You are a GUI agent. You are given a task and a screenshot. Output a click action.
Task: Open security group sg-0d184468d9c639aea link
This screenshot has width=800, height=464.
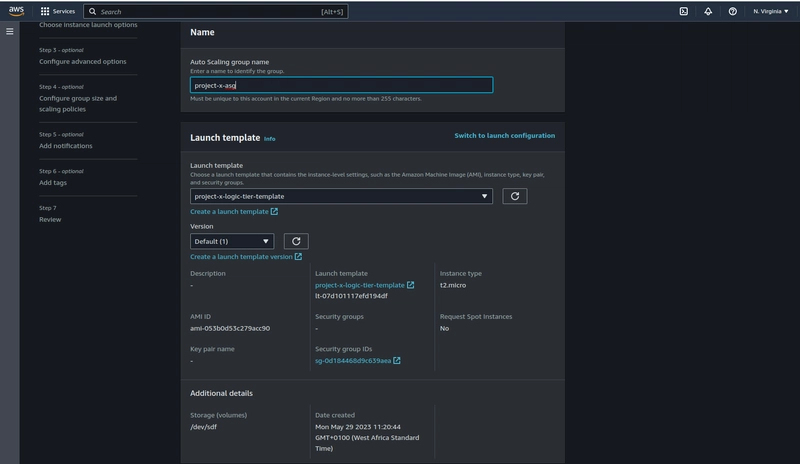[353, 361]
